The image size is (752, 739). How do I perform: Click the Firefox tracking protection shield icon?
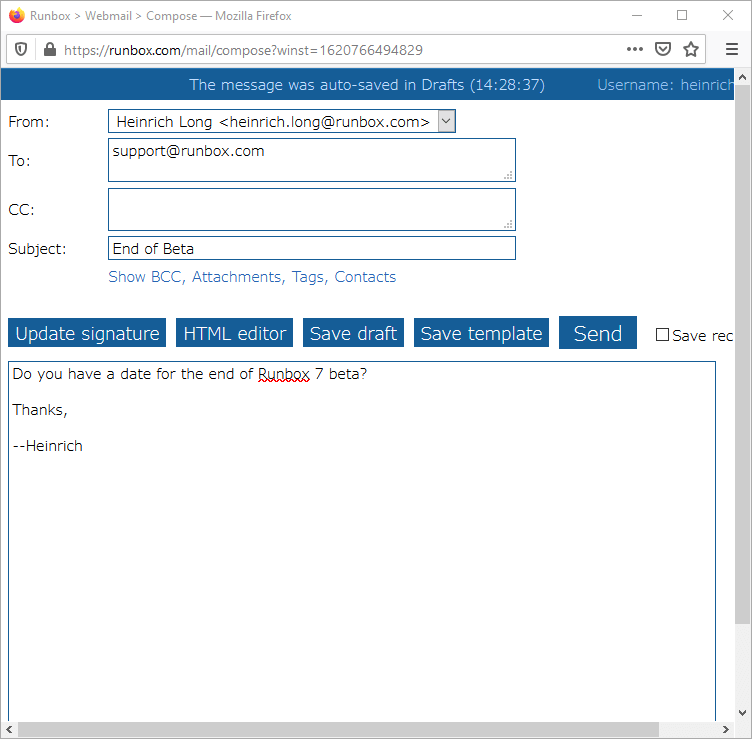[21, 49]
